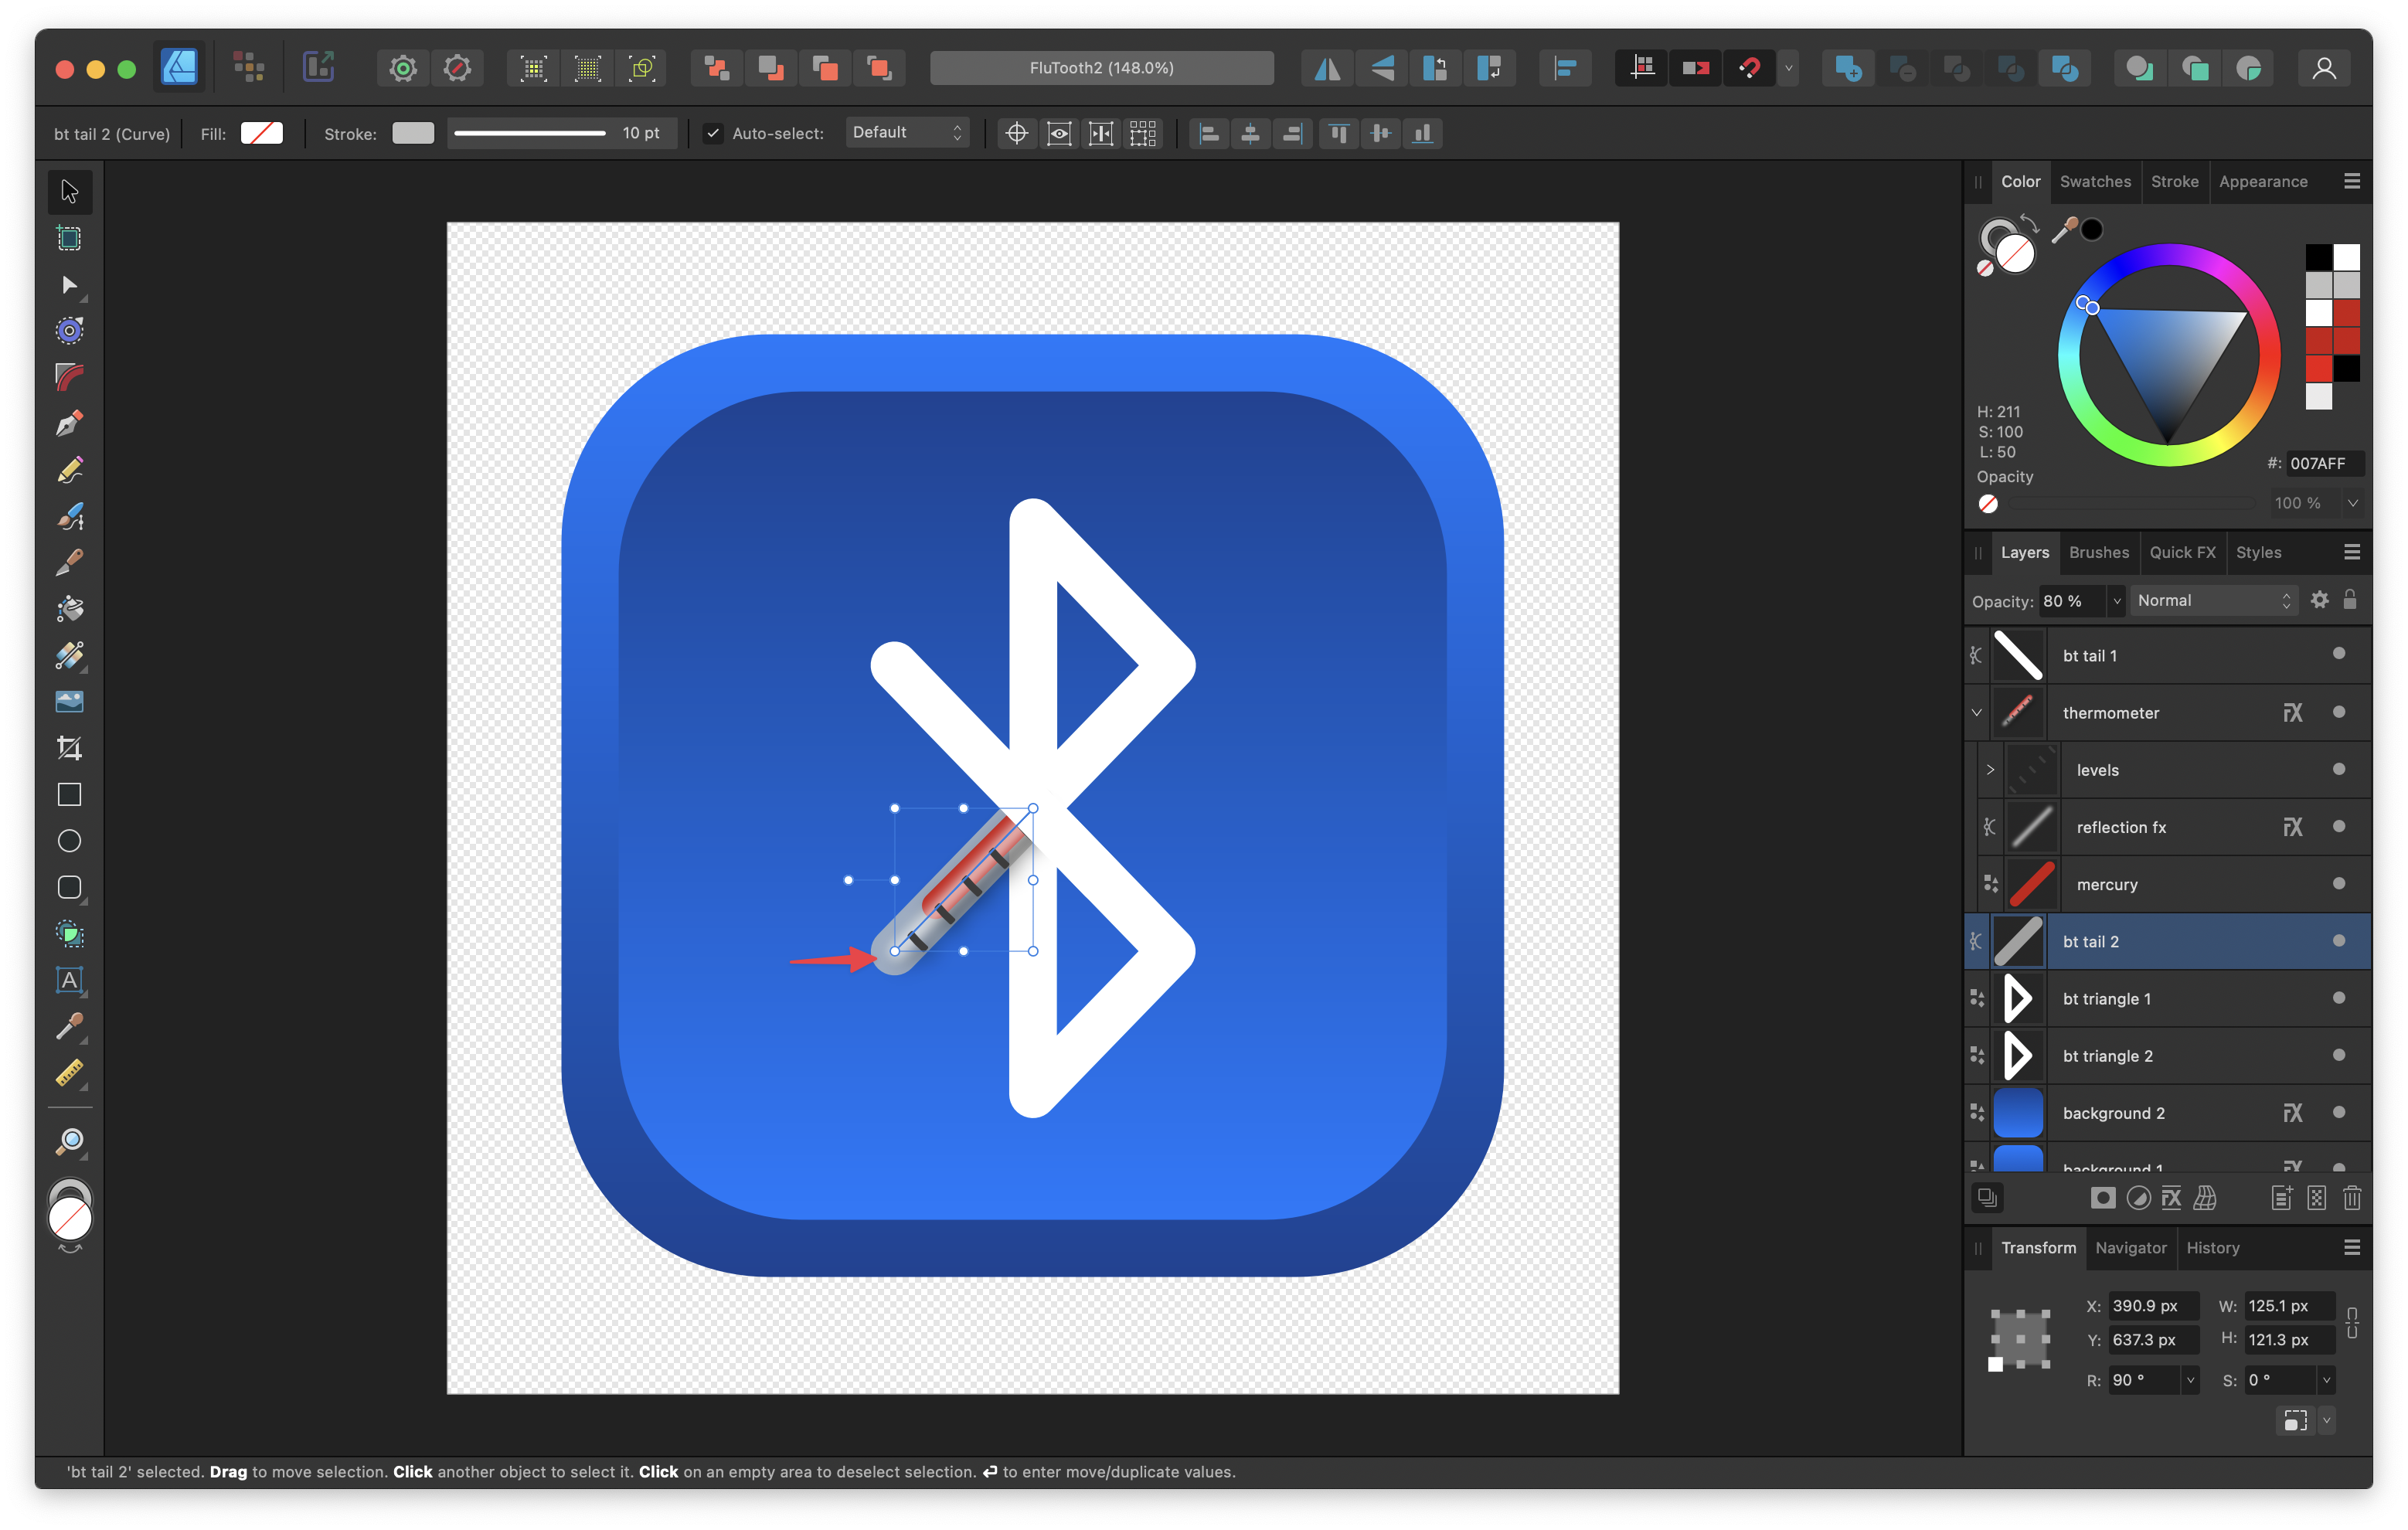Open the blend mode Normal dropdown
Image resolution: width=2408 pixels, height=1530 pixels.
(x=2214, y=600)
